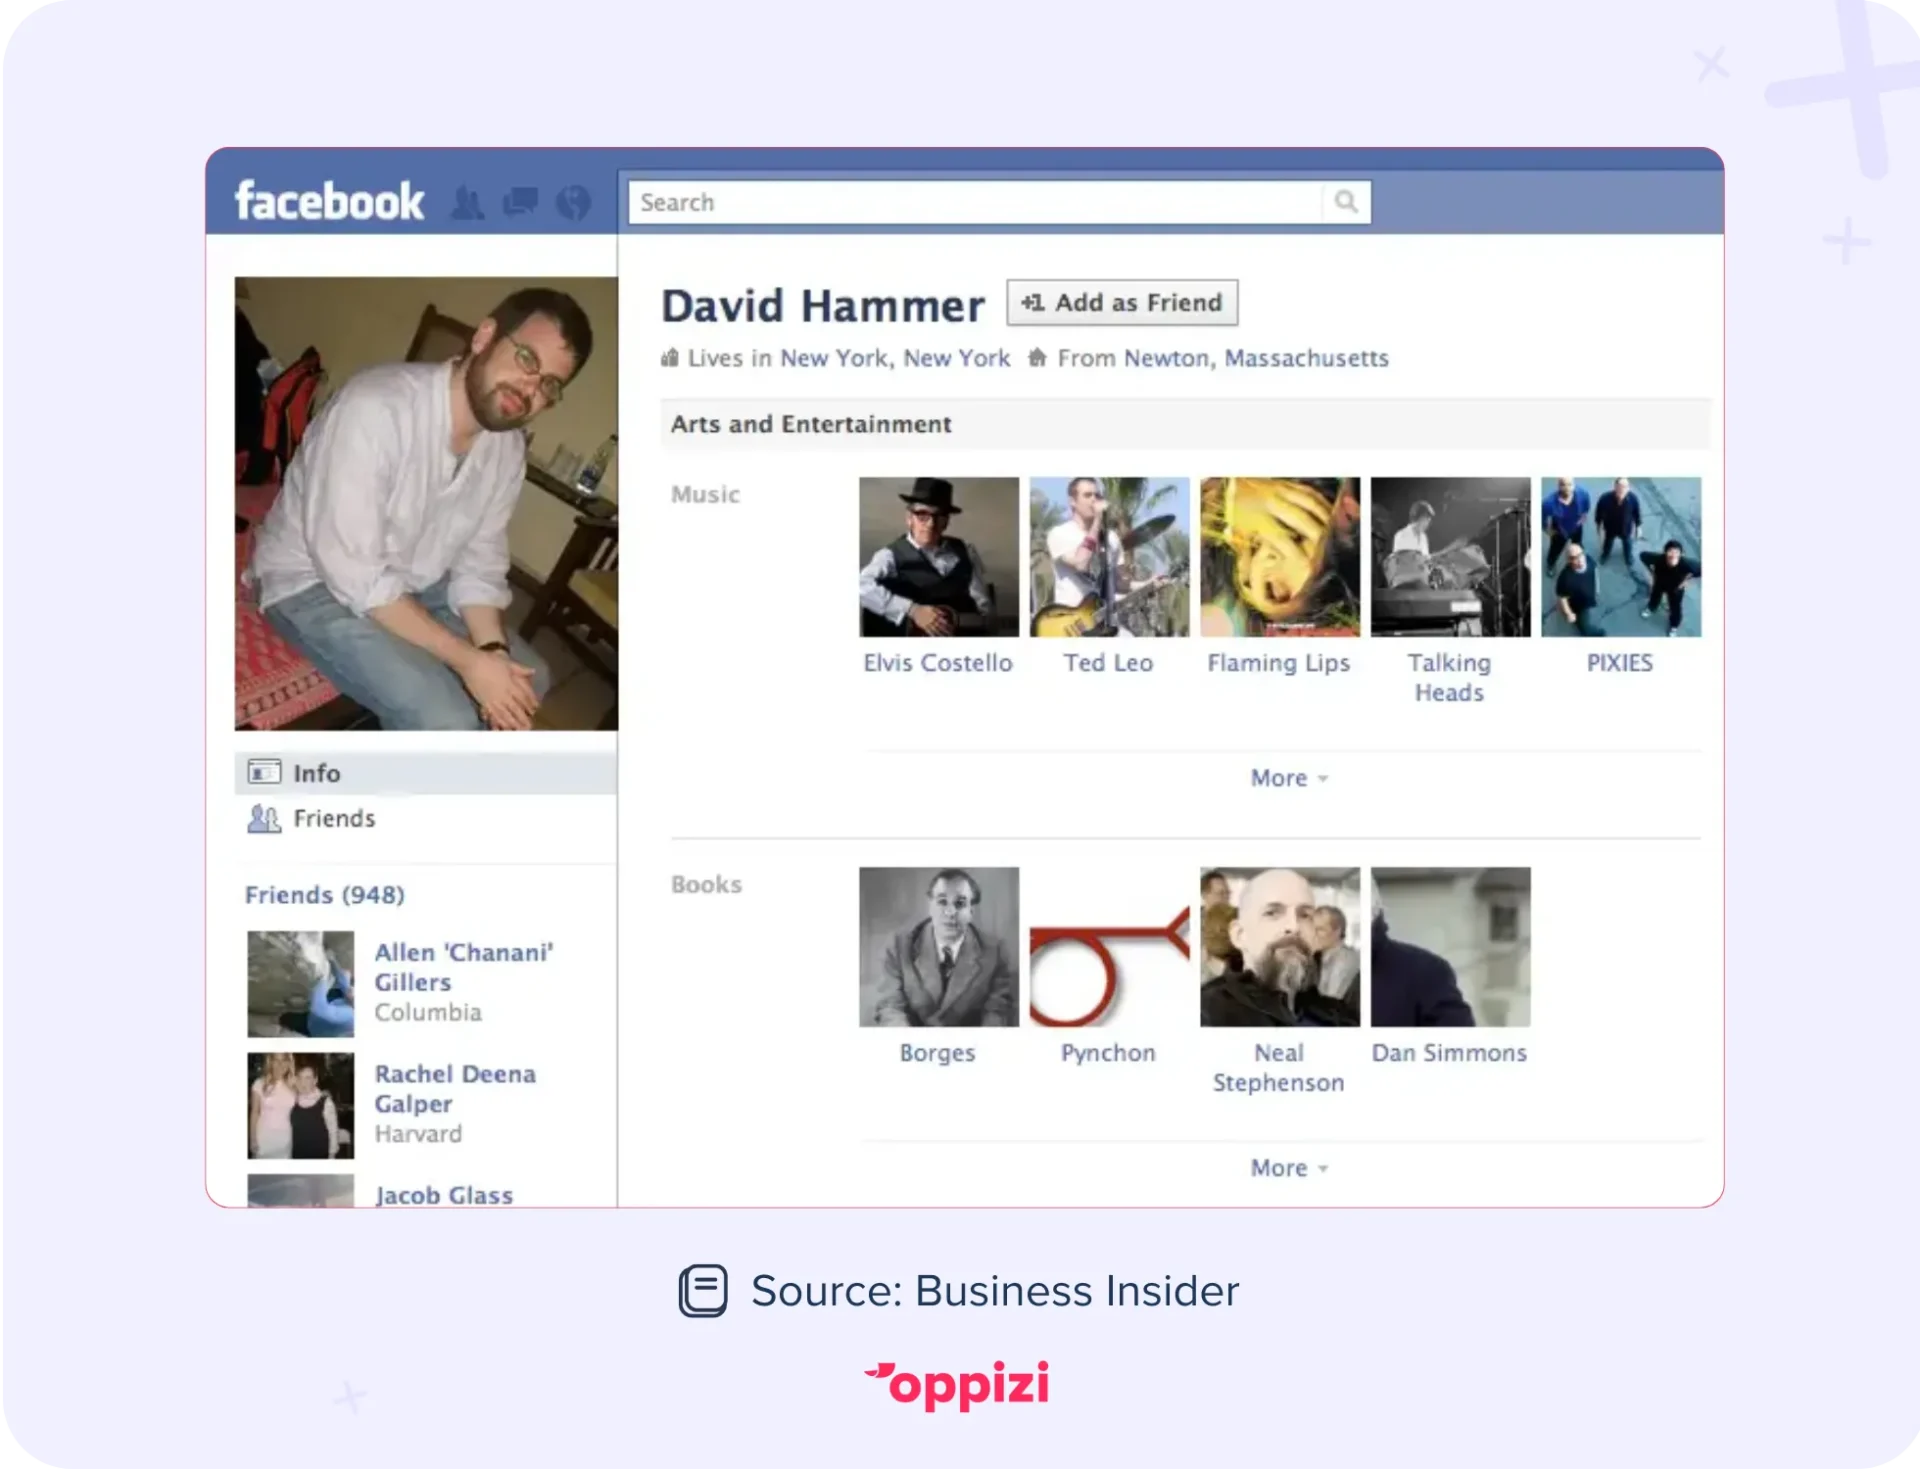Open Borges portrait thumbnail
Screen dimensions: 1920x1469
coord(939,947)
